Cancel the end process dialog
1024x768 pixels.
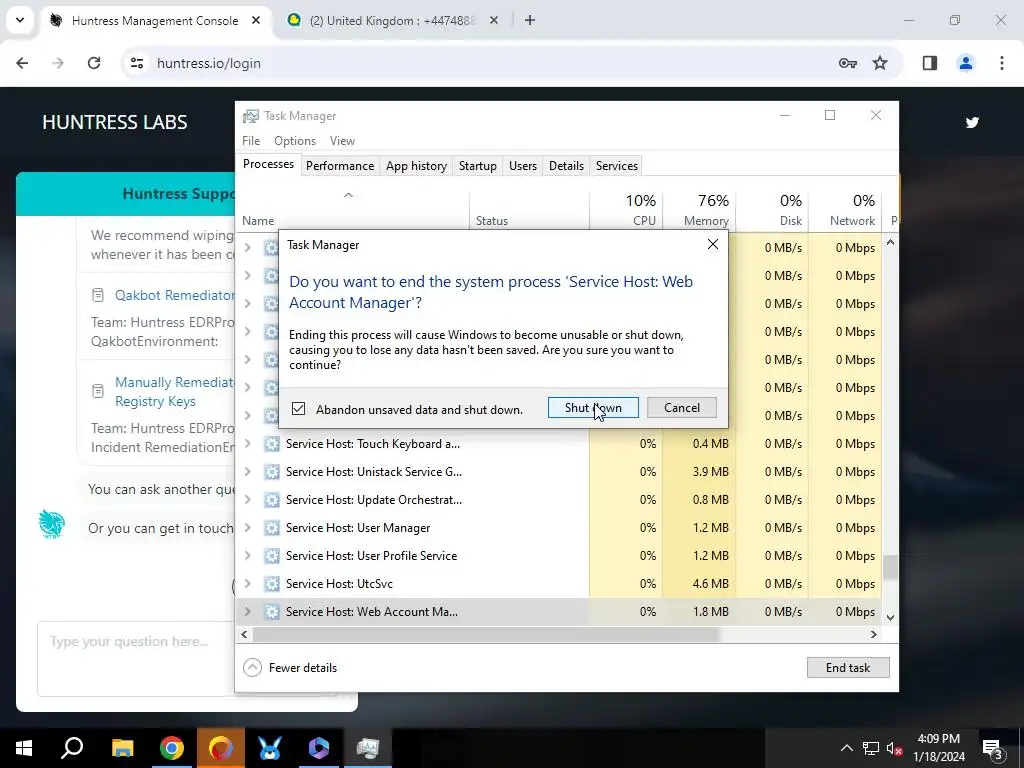click(x=682, y=408)
